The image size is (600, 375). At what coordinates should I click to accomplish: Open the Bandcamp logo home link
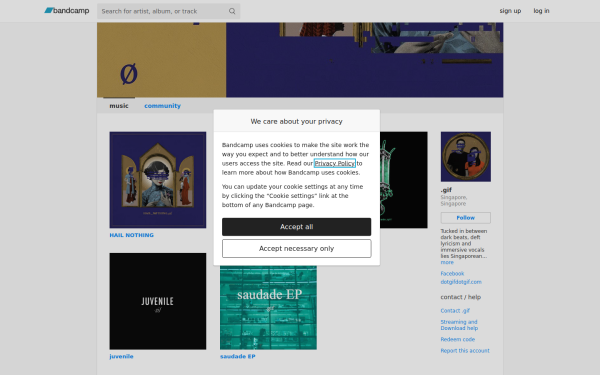coord(67,11)
